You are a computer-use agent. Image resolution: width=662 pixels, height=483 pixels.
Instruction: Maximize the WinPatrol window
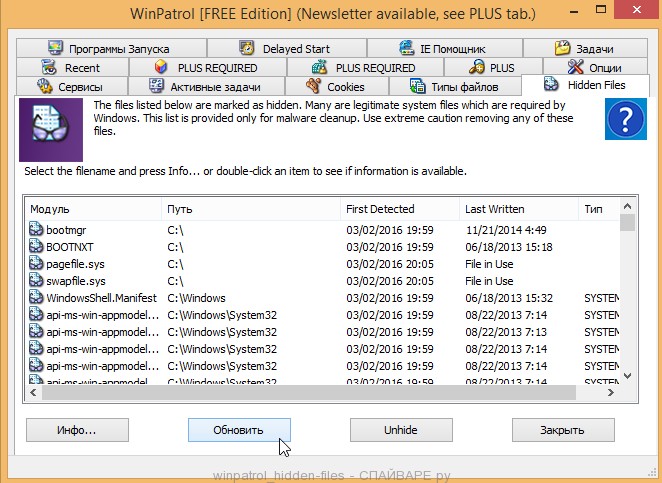(x=600, y=9)
